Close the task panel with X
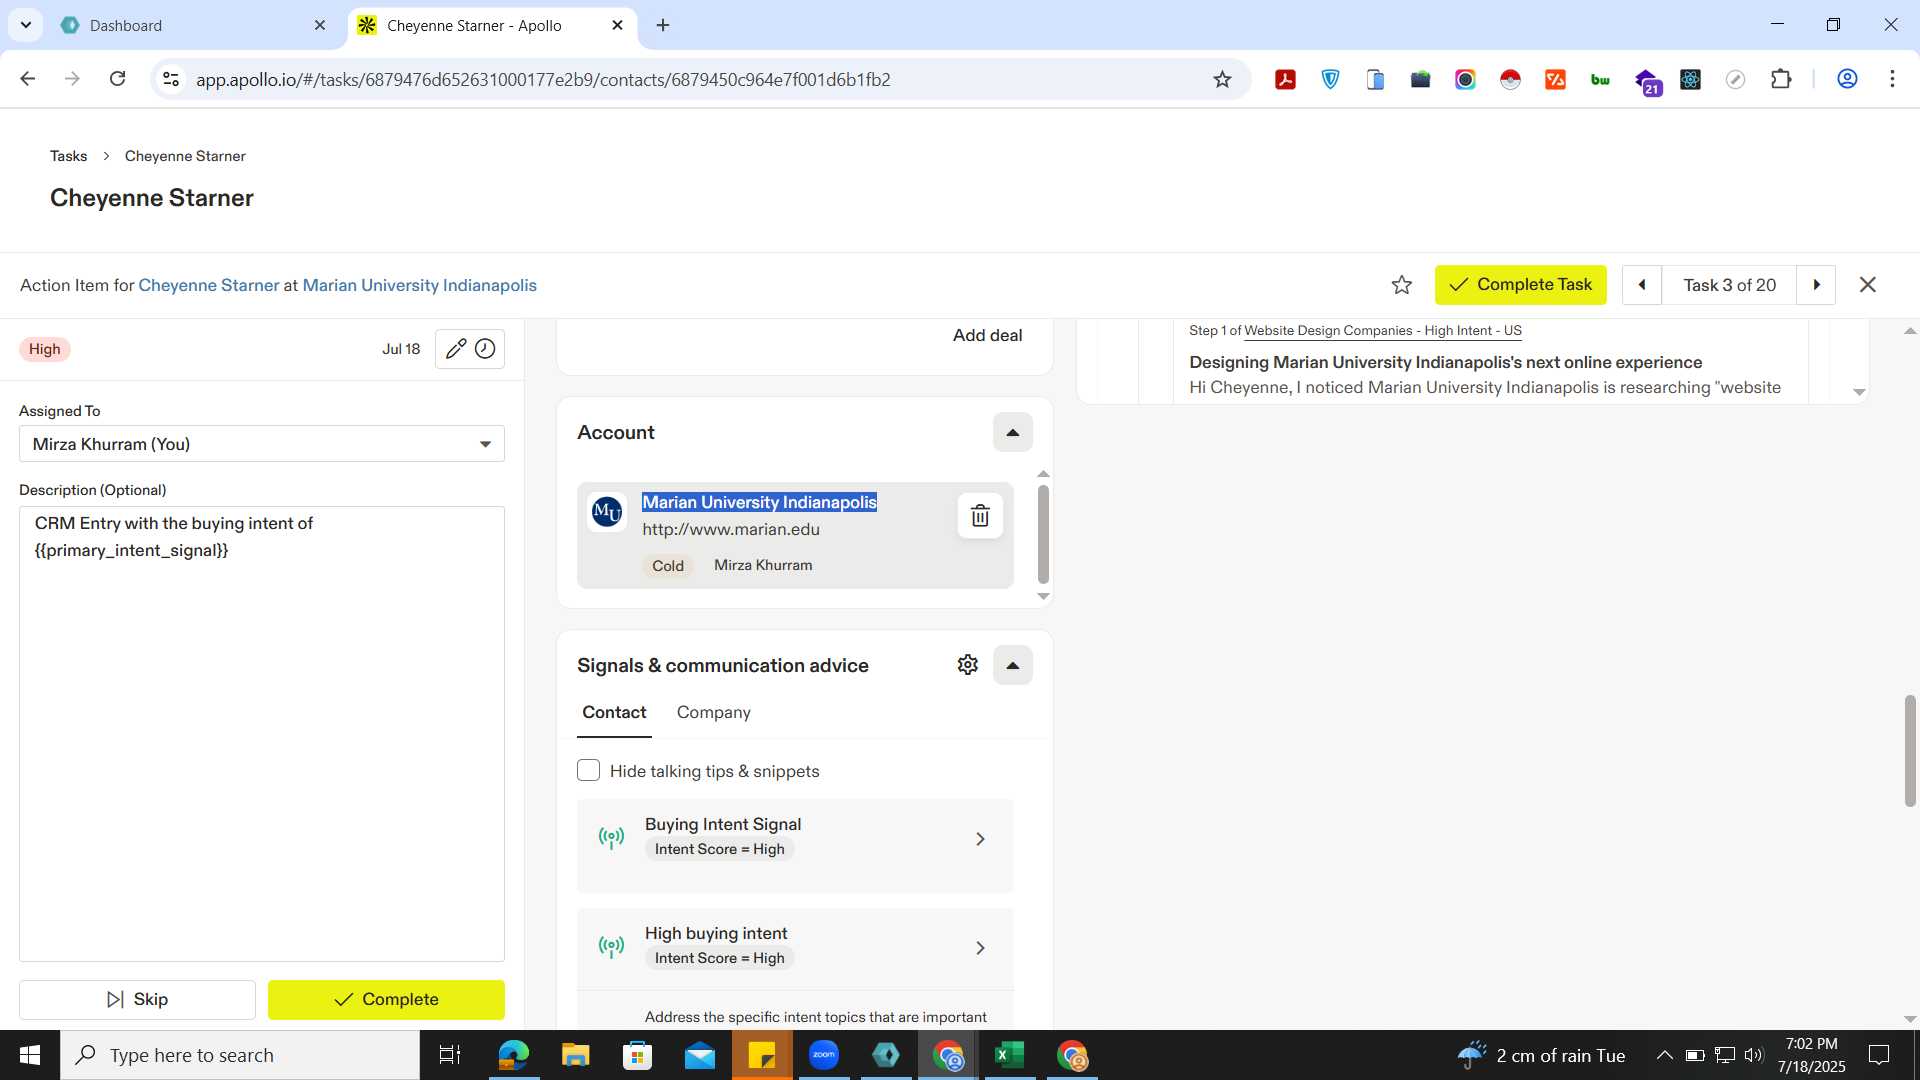 tap(1867, 285)
